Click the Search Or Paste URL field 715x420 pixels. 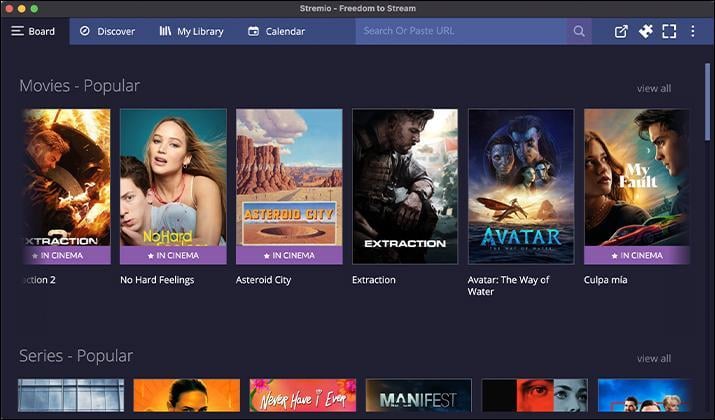pyautogui.click(x=461, y=31)
